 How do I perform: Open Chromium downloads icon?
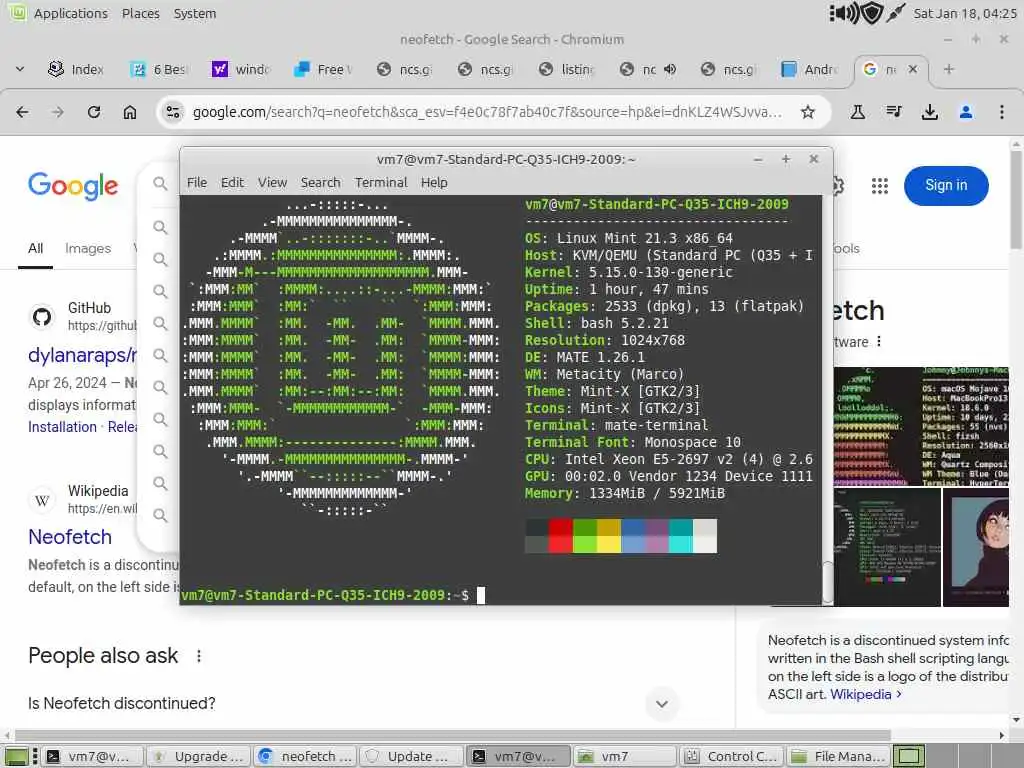[x=930, y=112]
